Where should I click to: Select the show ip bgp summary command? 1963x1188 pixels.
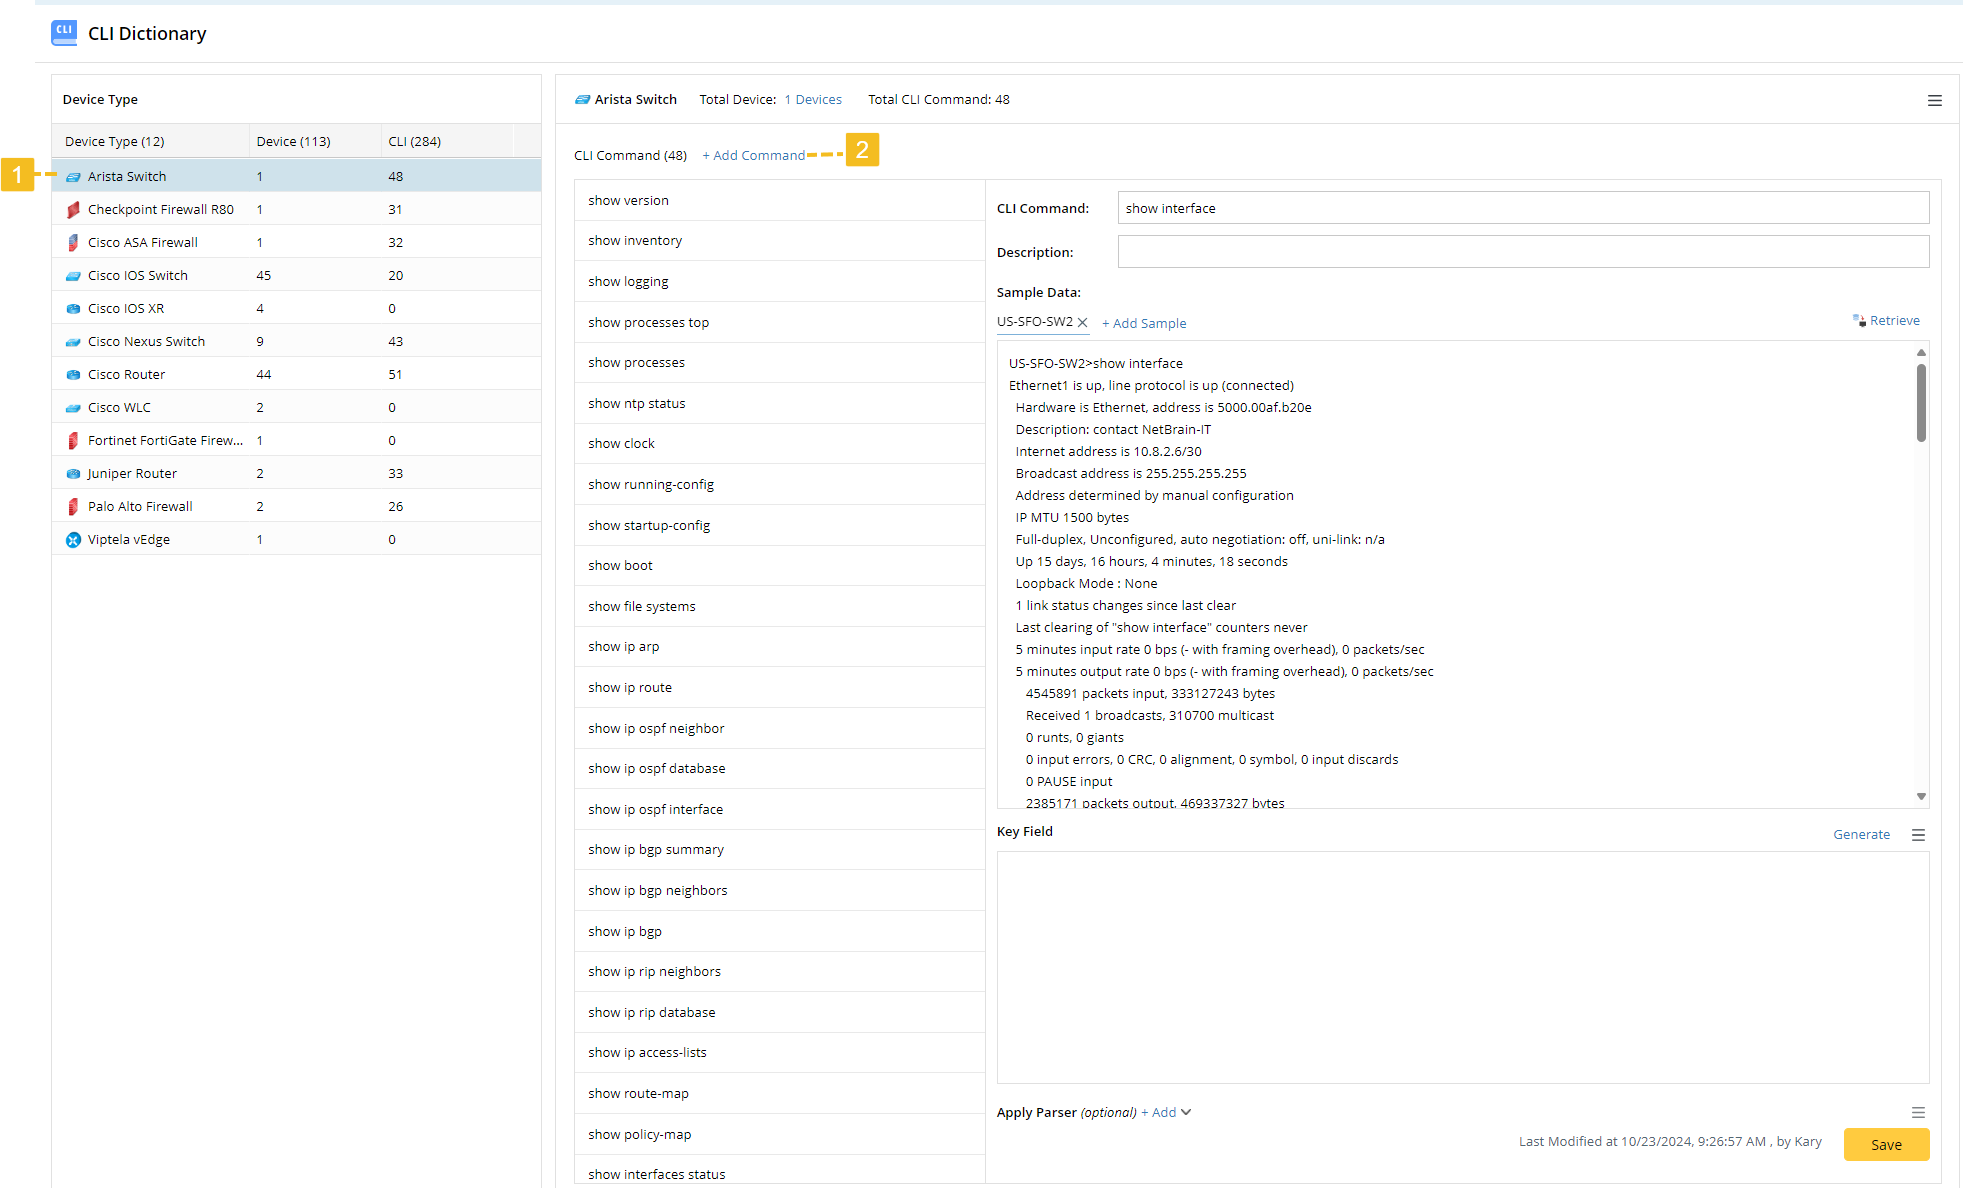tap(656, 850)
